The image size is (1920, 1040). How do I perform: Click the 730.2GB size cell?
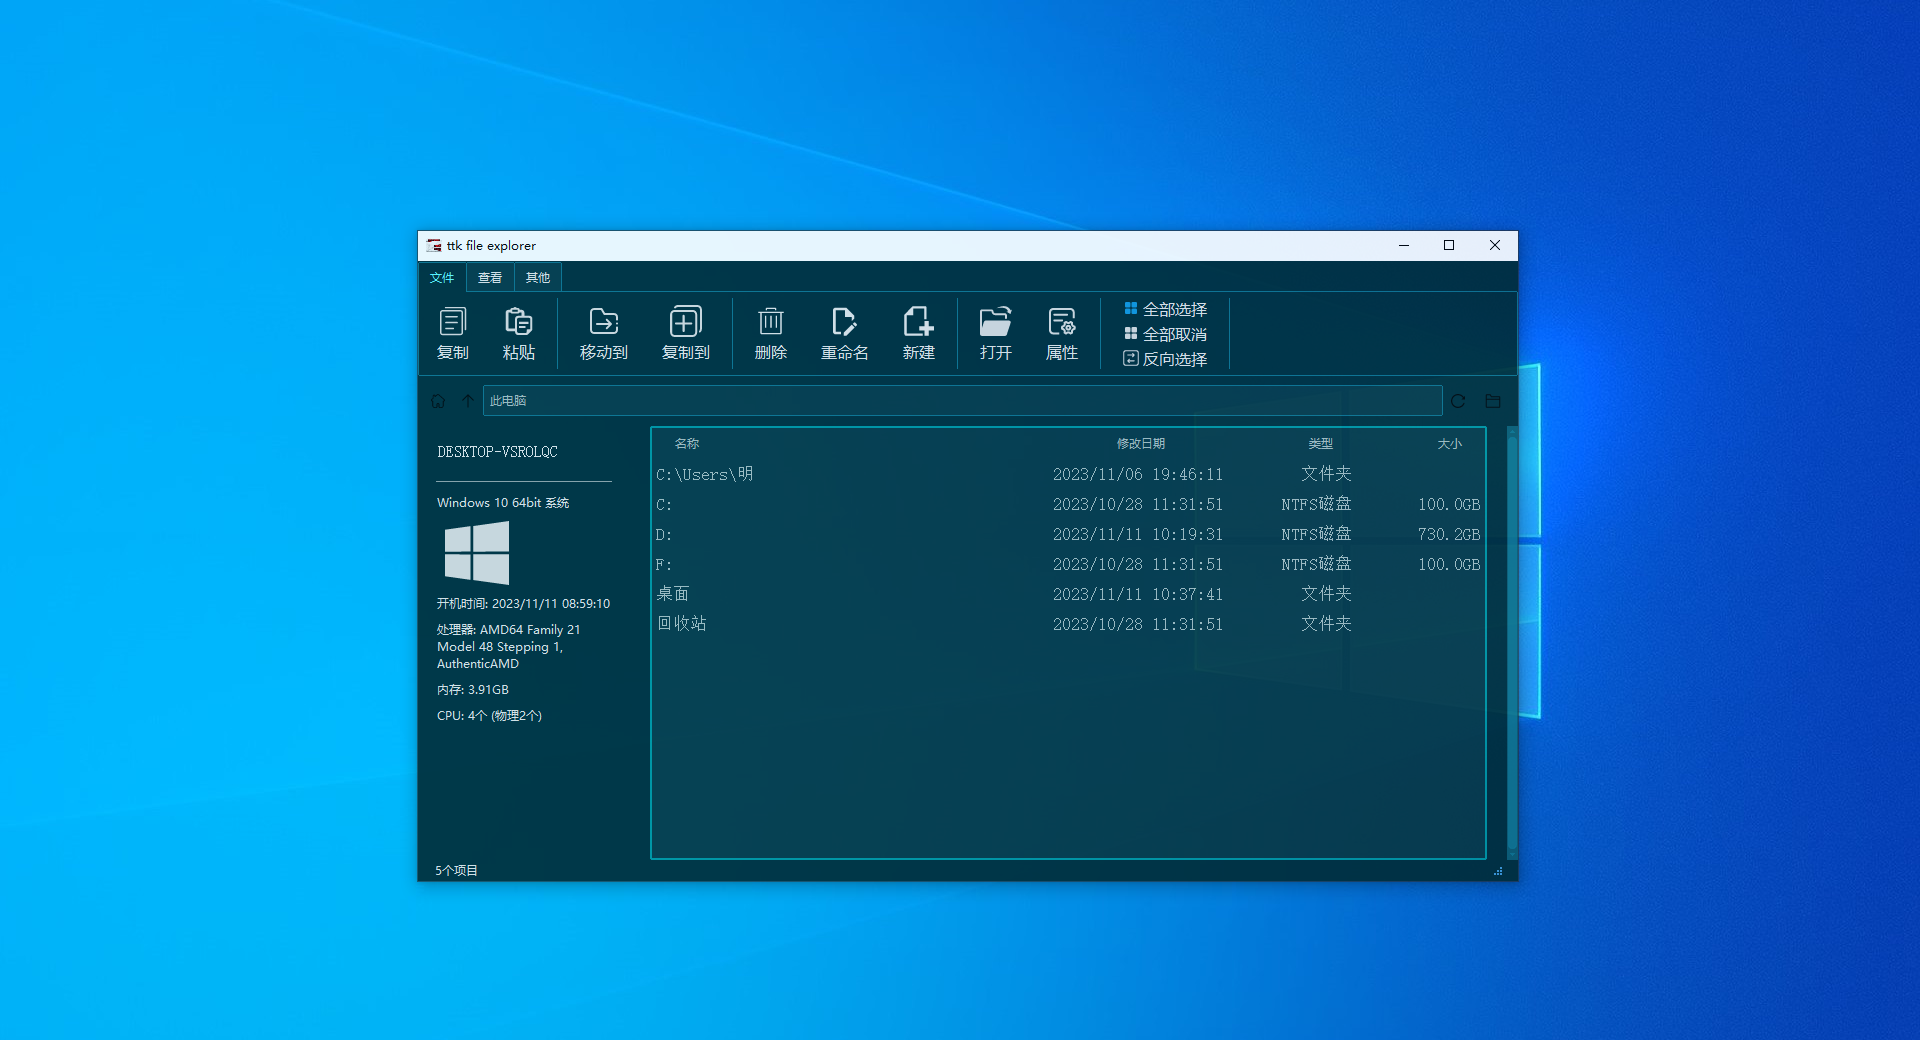[1449, 535]
